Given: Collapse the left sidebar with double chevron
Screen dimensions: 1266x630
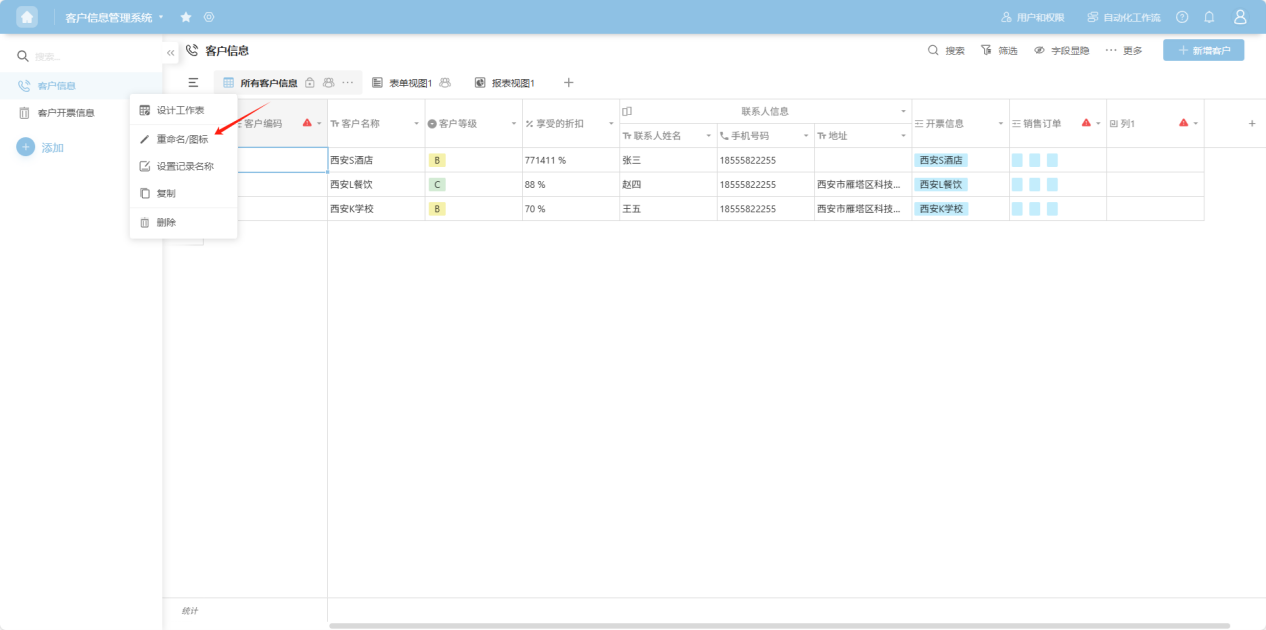Looking at the screenshot, I should tap(171, 52).
